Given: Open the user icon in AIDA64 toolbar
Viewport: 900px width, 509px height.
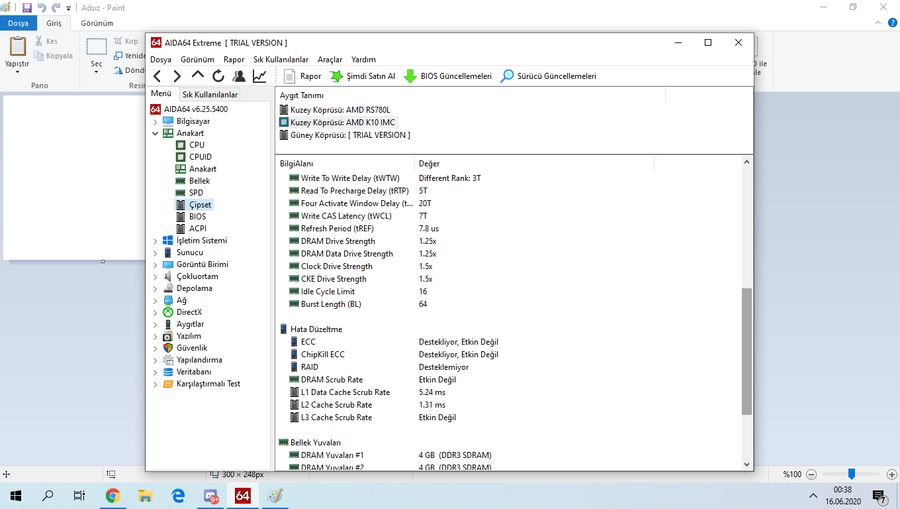Looking at the screenshot, I should [239, 76].
